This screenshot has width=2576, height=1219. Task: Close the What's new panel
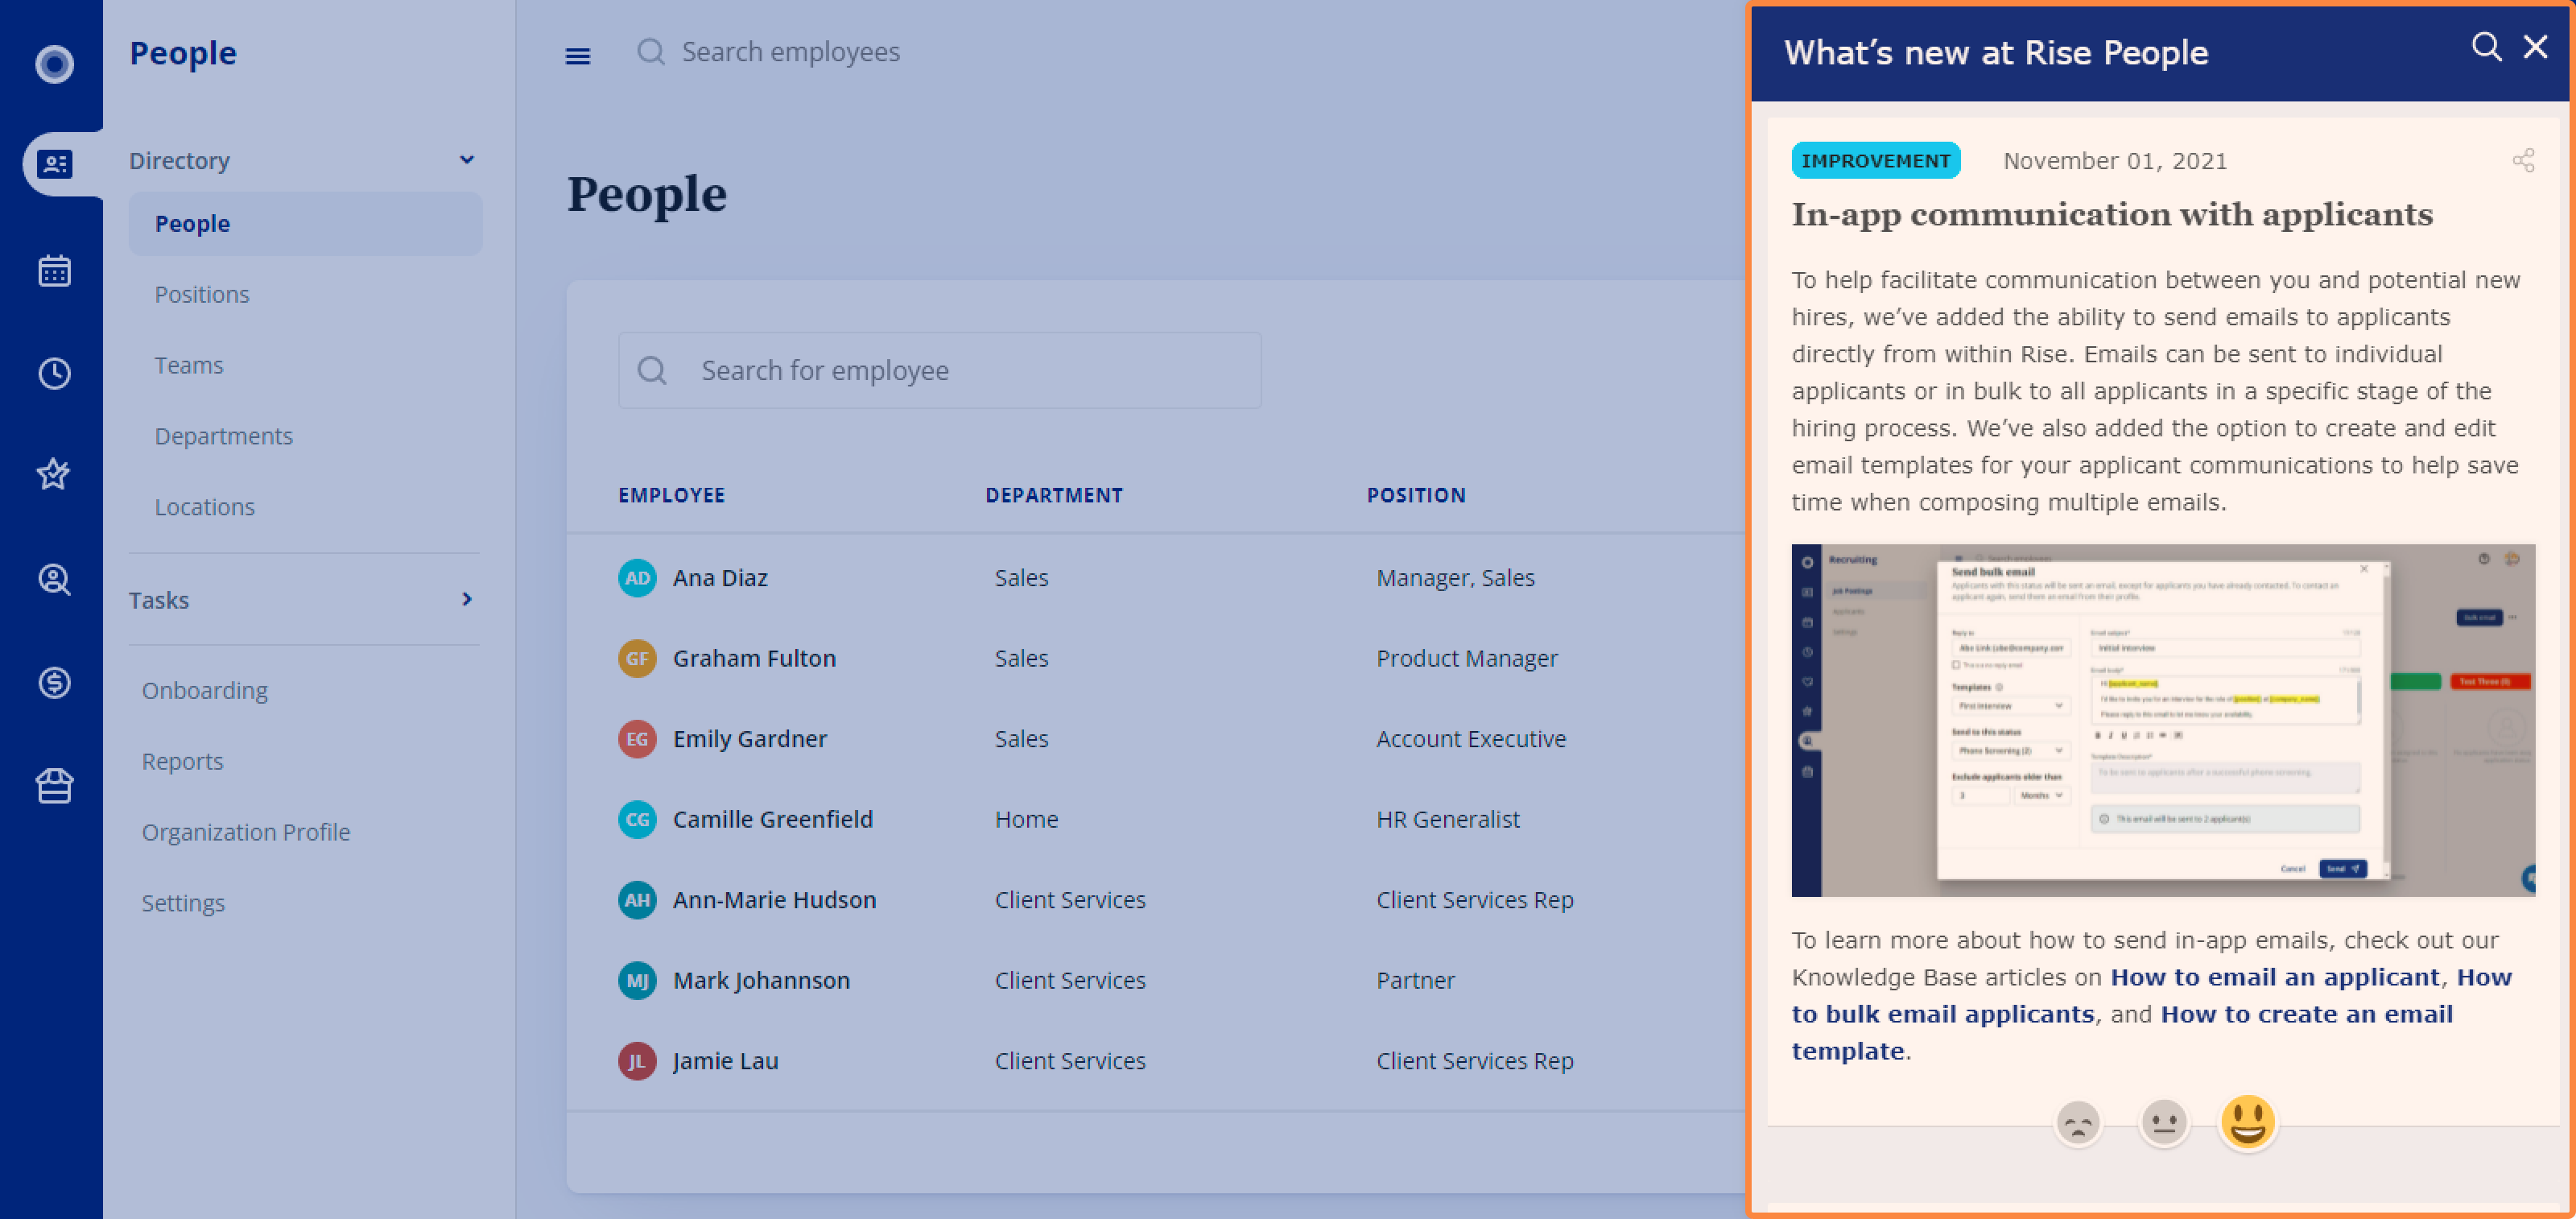(2535, 47)
